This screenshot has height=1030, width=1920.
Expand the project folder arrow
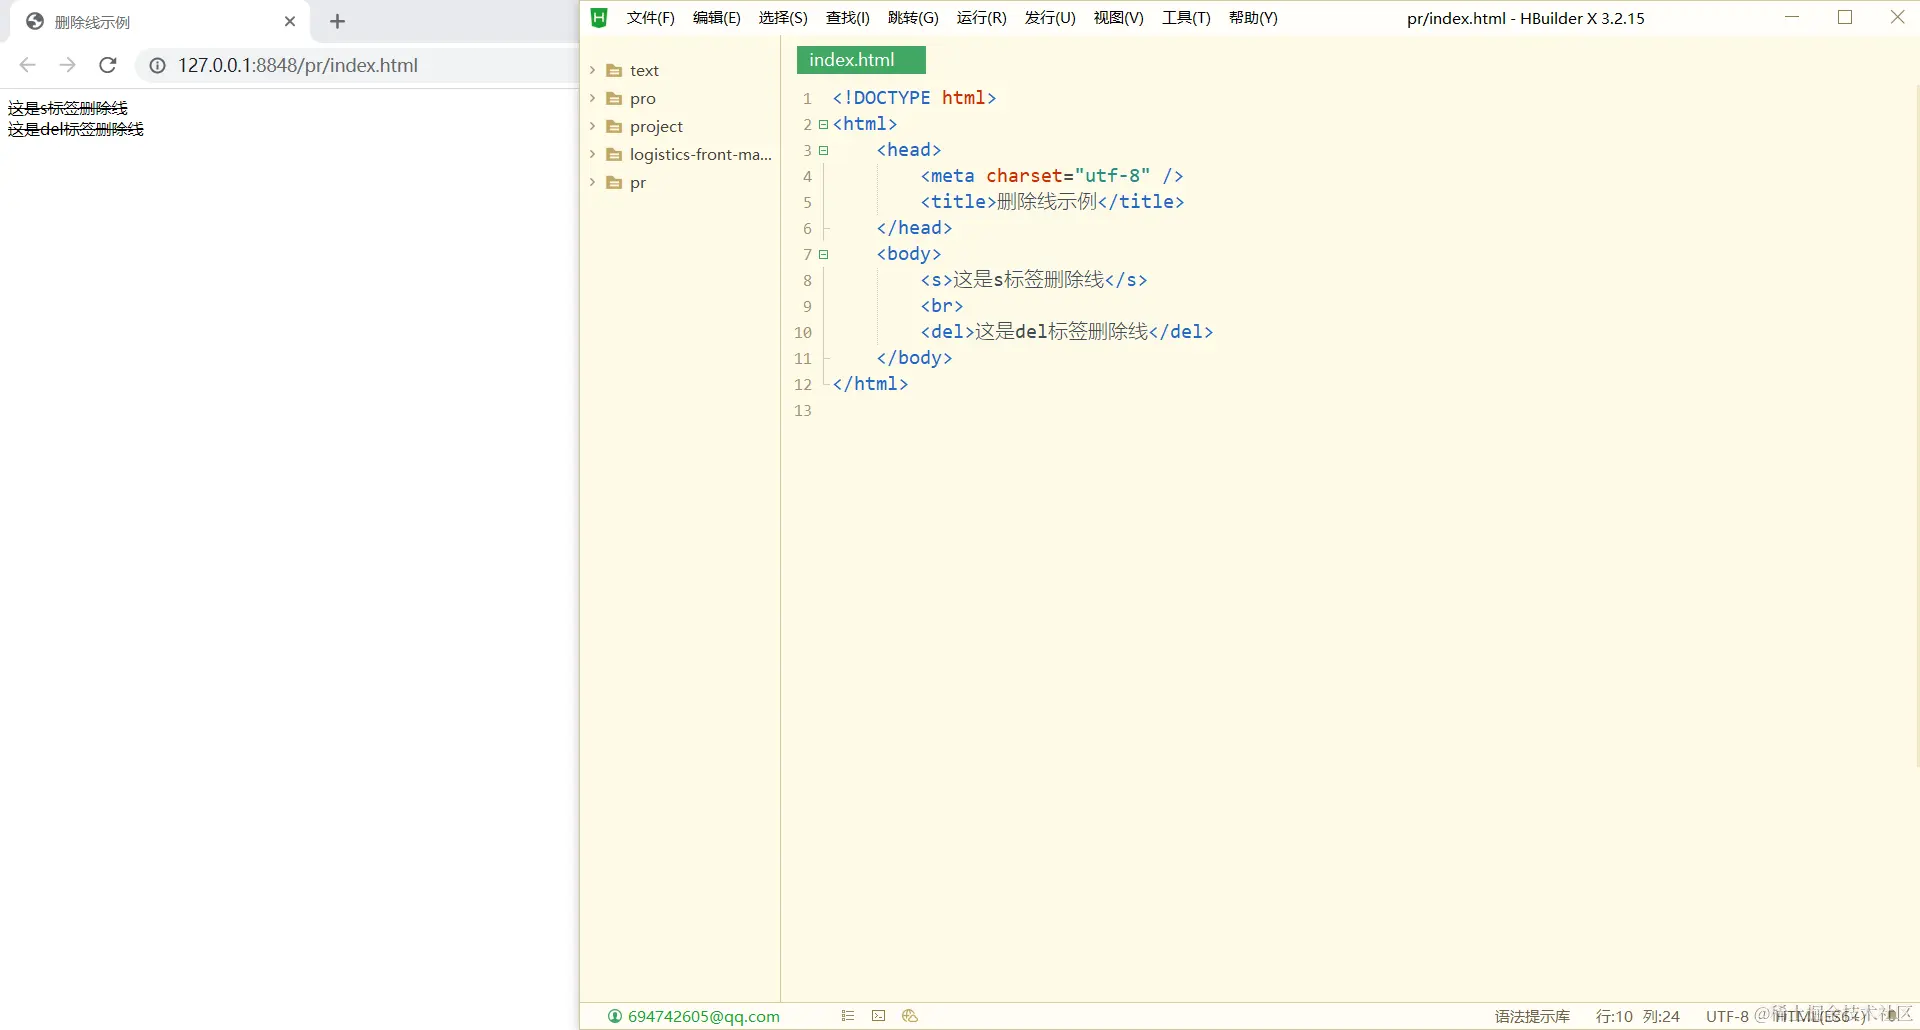coord(593,126)
